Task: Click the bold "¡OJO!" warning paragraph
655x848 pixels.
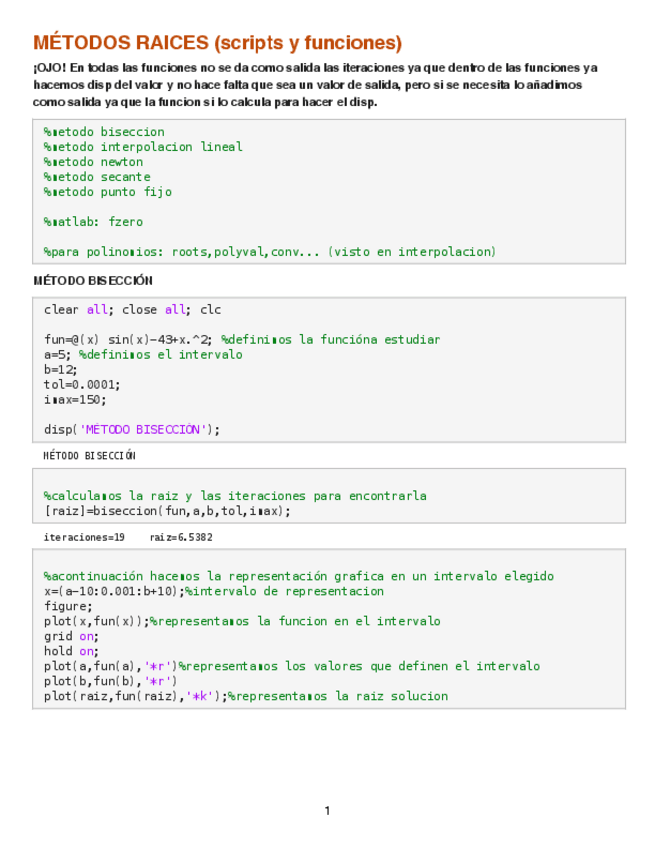Action: tap(315, 85)
